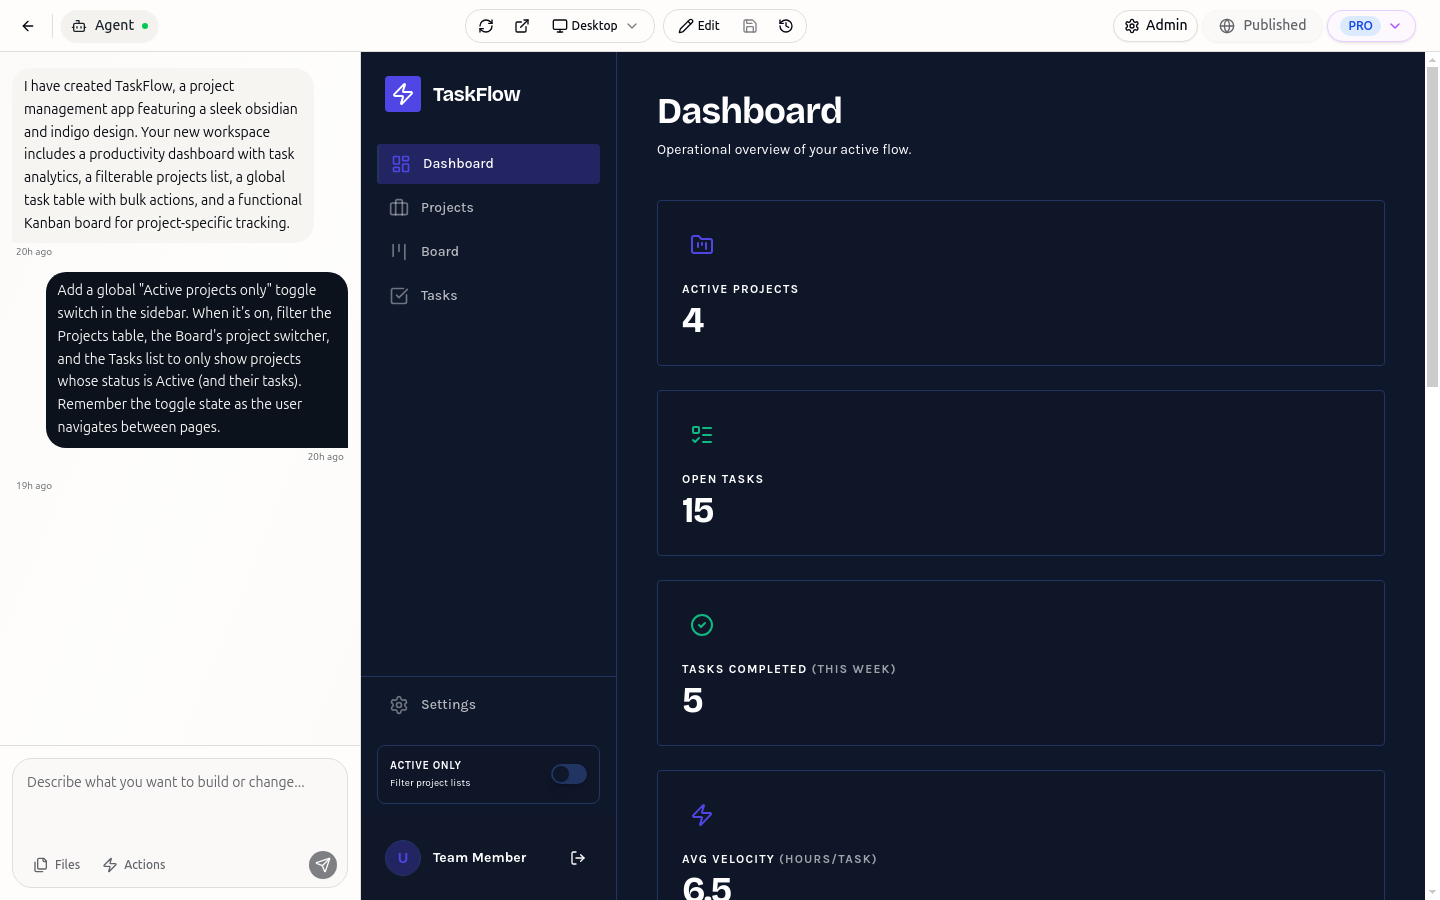Expand the Desktop viewport dropdown
Image resolution: width=1440 pixels, height=900 pixels.
pyautogui.click(x=595, y=26)
